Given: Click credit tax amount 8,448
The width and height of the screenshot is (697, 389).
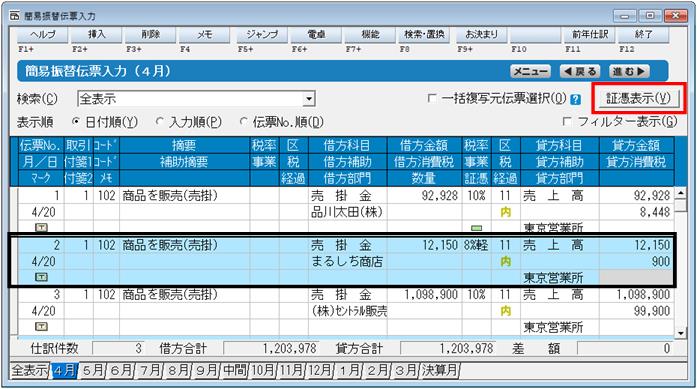Looking at the screenshot, I should click(636, 212).
